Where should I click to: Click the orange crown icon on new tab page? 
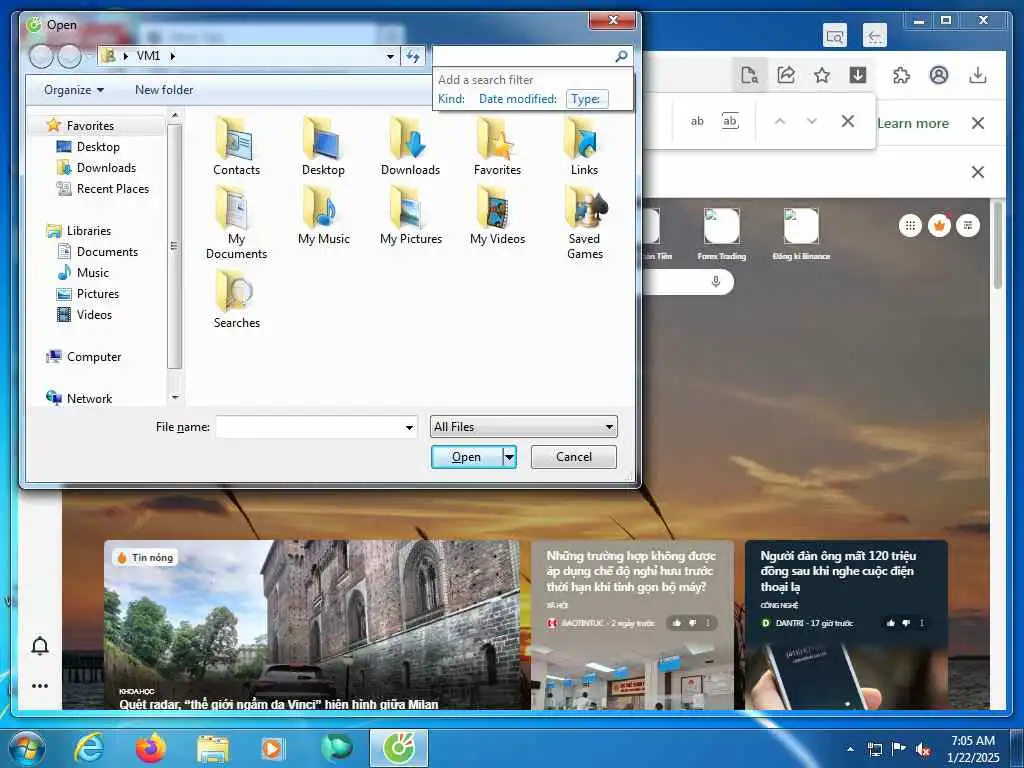(x=939, y=226)
